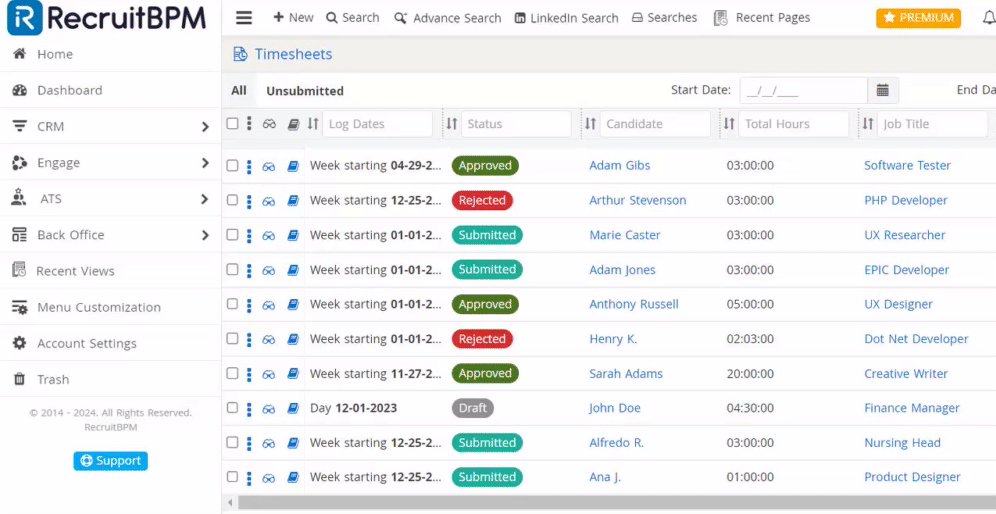Viewport: 996px width, 514px height.
Task: Open Searches saved list in top bar
Action: click(664, 18)
